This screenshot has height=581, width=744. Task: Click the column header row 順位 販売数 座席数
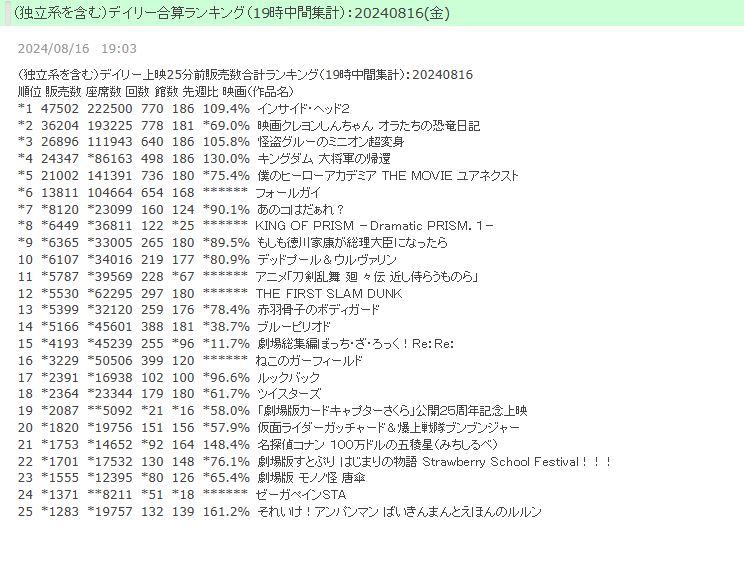point(156,91)
